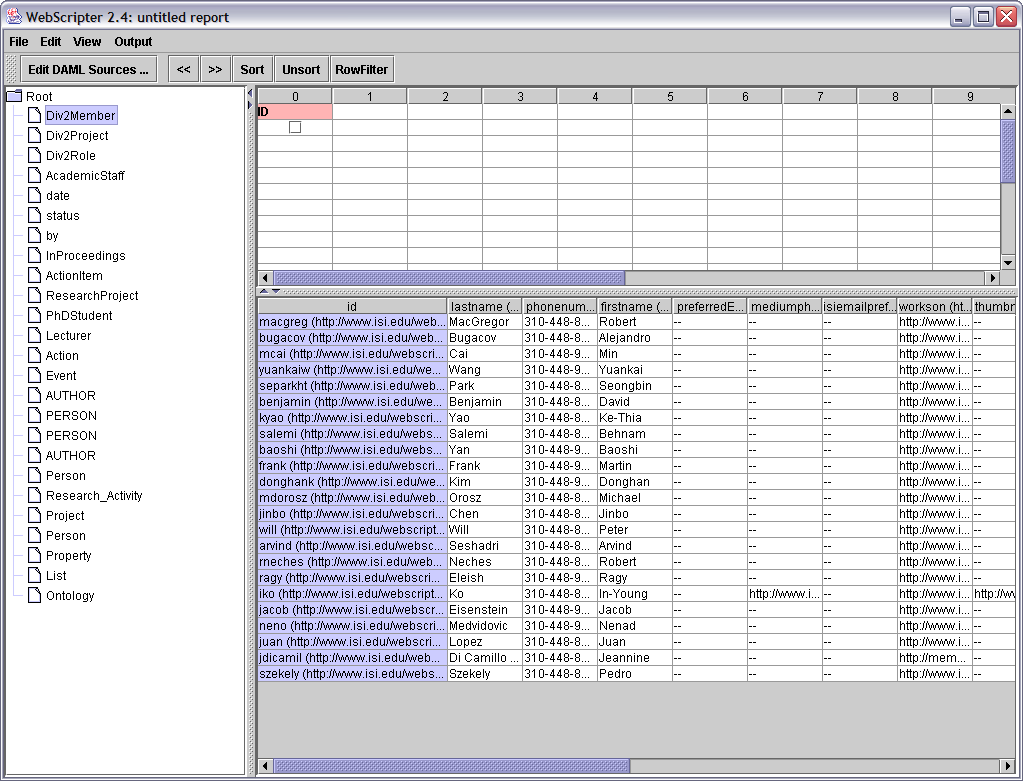Click the AcademicStaff document icon
The image size is (1023, 781).
pos(34,176)
